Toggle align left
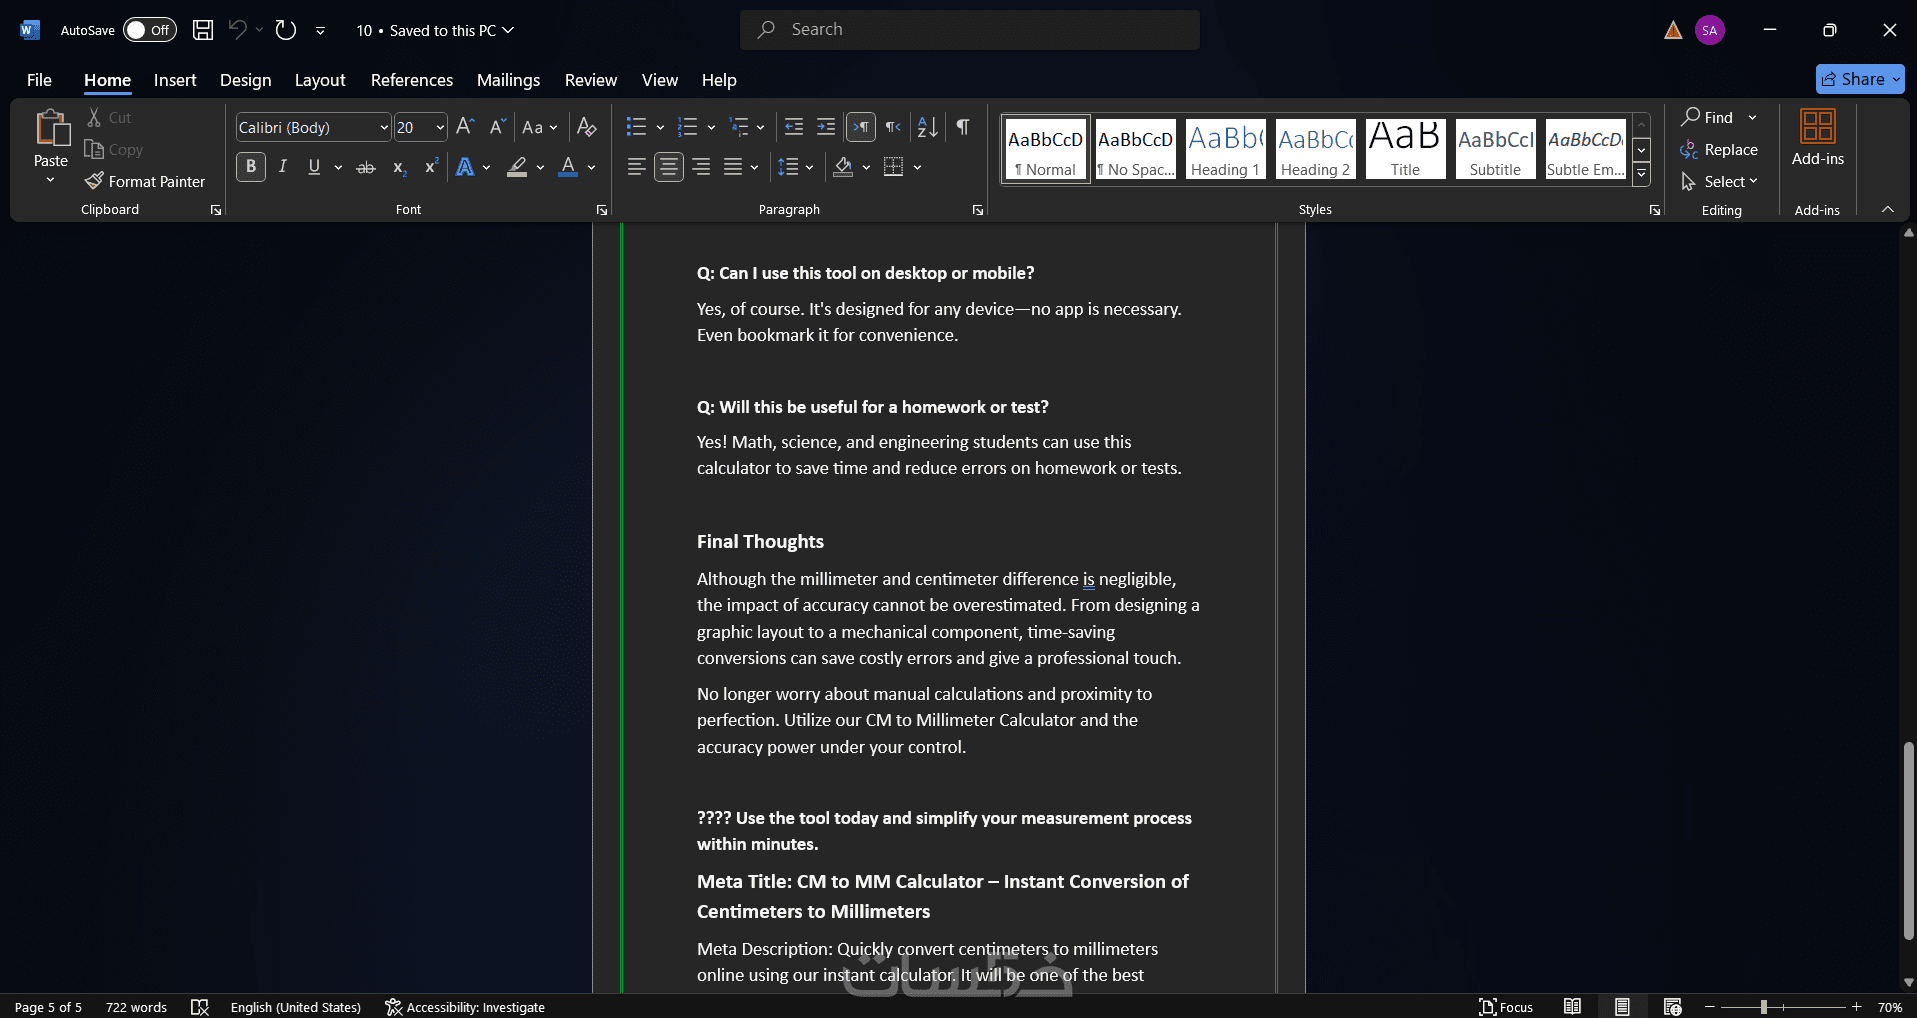The width and height of the screenshot is (1917, 1018). coord(637,167)
